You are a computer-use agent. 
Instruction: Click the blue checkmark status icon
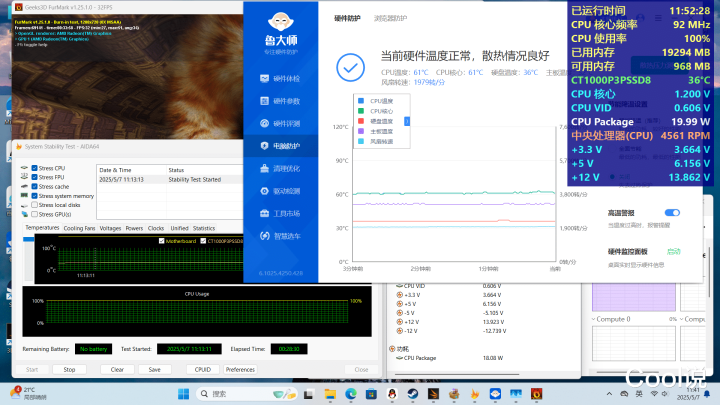click(350, 68)
